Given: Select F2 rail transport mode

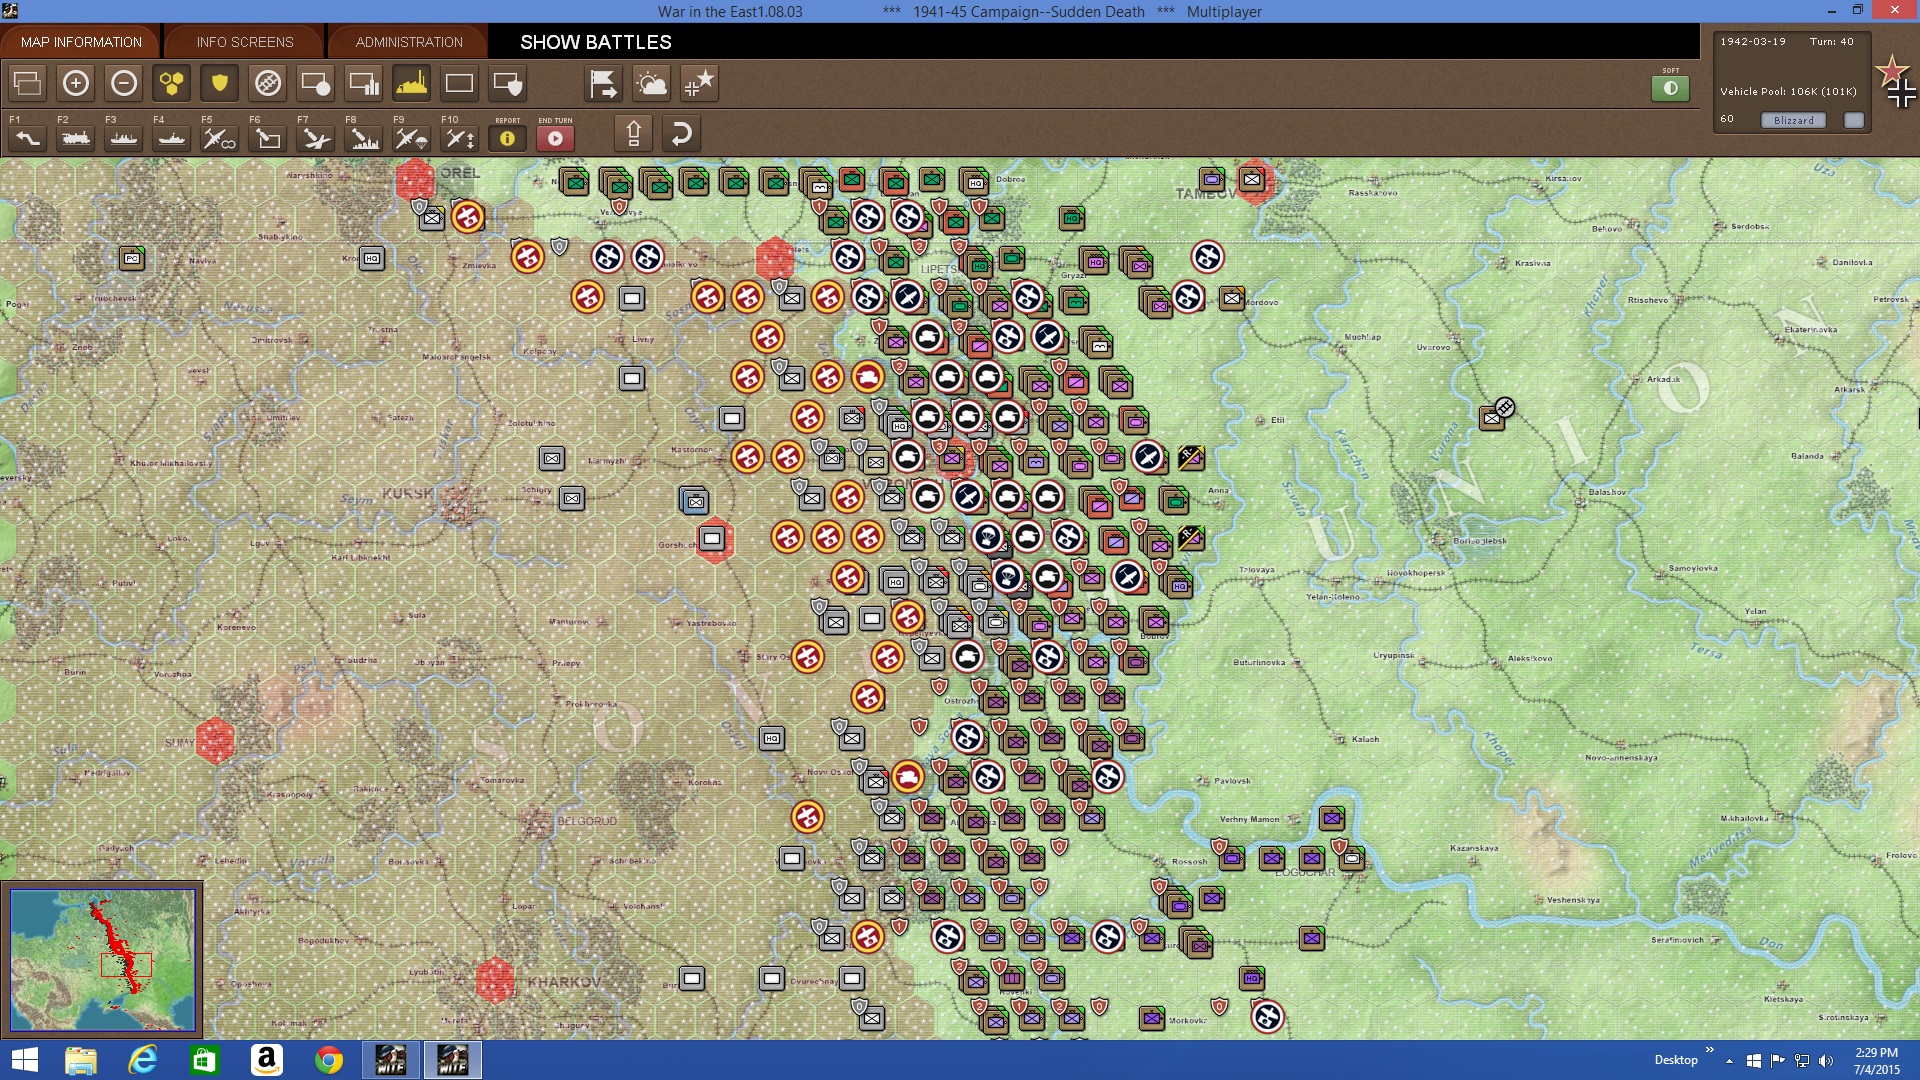Looking at the screenshot, I should [x=76, y=138].
